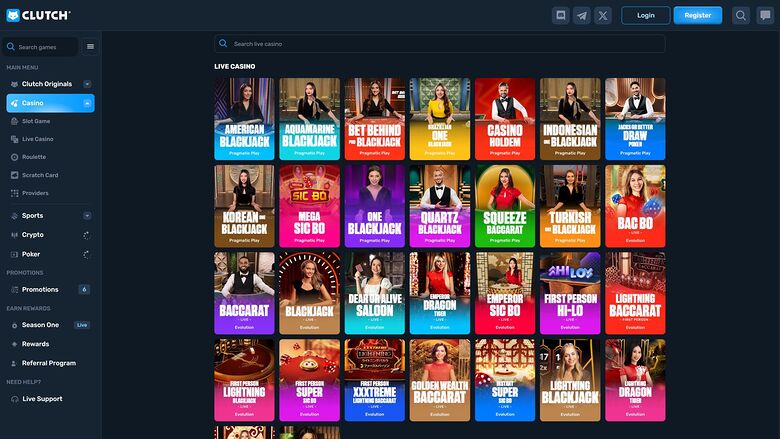Open the Evolution Baccarat live card
The width and height of the screenshot is (780, 439).
coord(244,293)
